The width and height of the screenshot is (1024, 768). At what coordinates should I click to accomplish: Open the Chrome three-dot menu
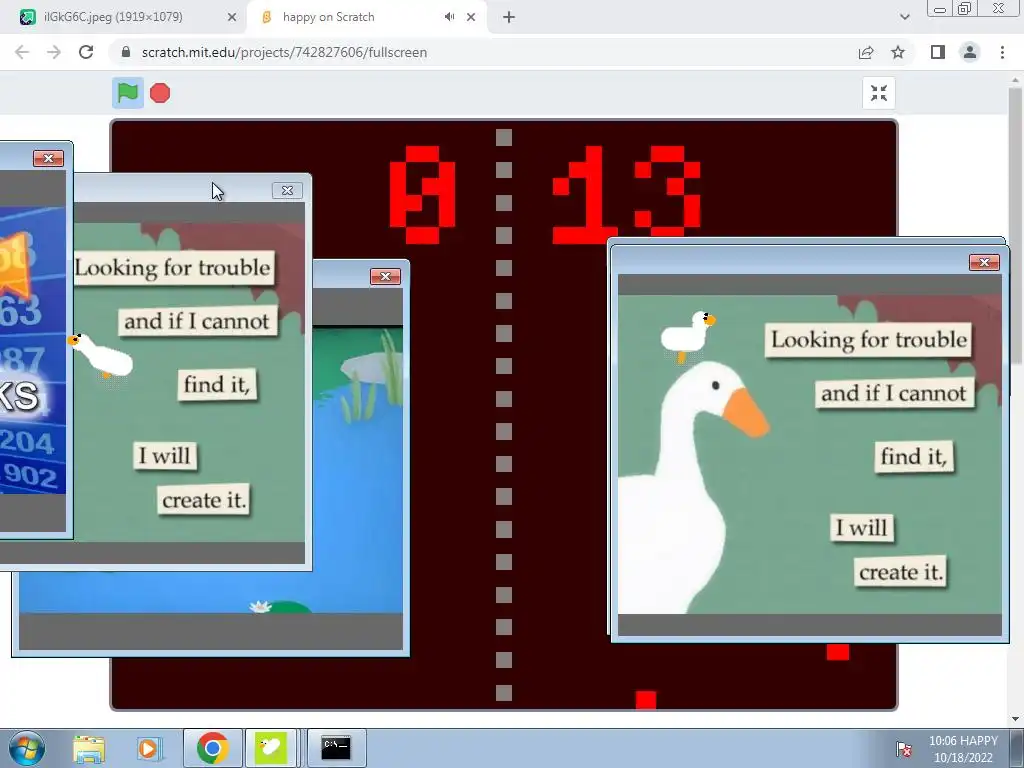click(1002, 52)
